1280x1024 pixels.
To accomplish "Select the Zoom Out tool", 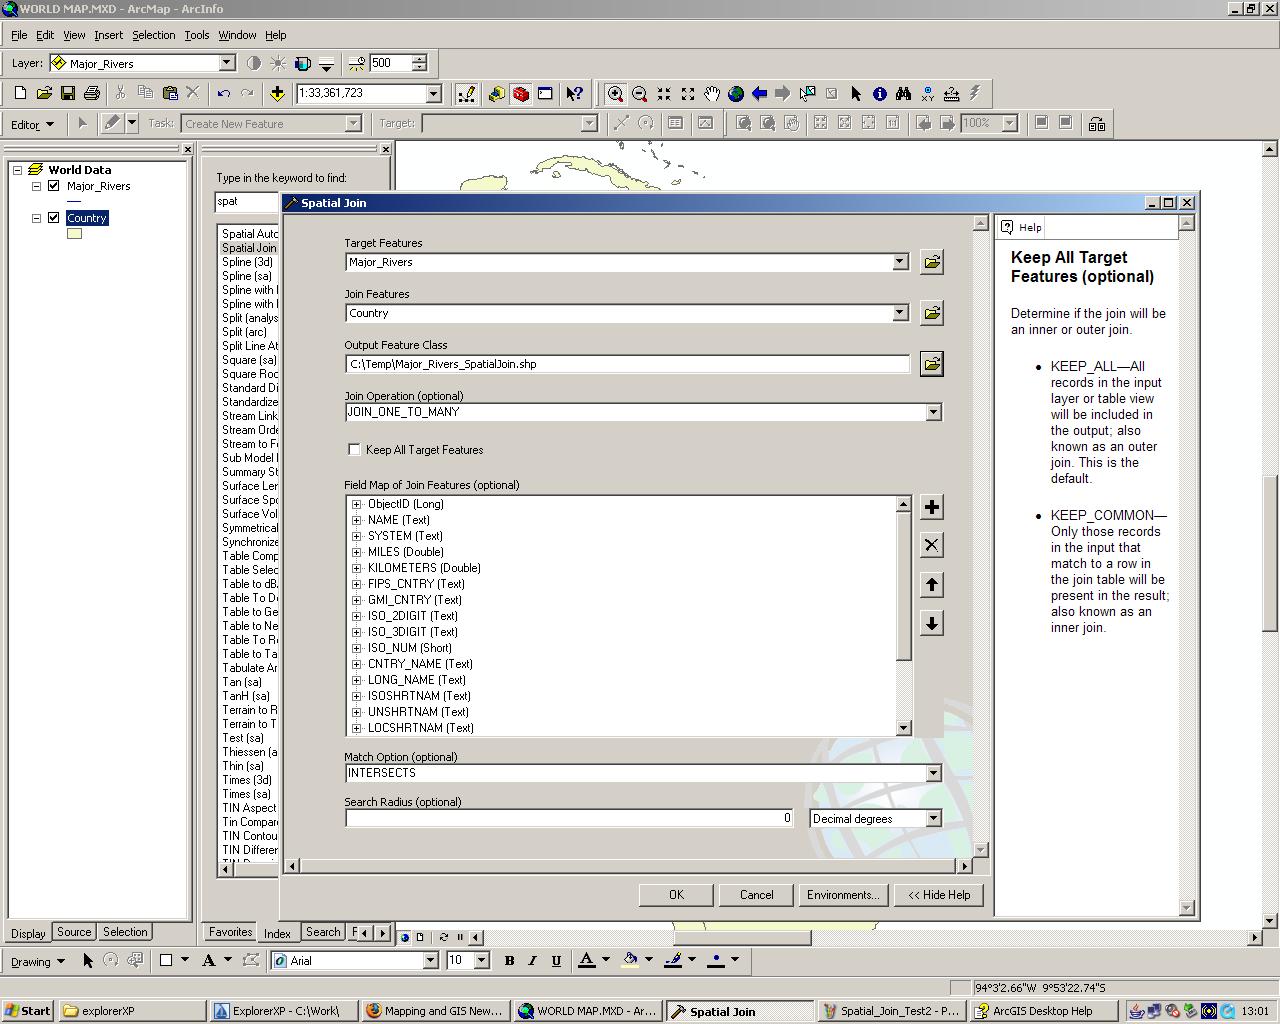I will coord(639,93).
